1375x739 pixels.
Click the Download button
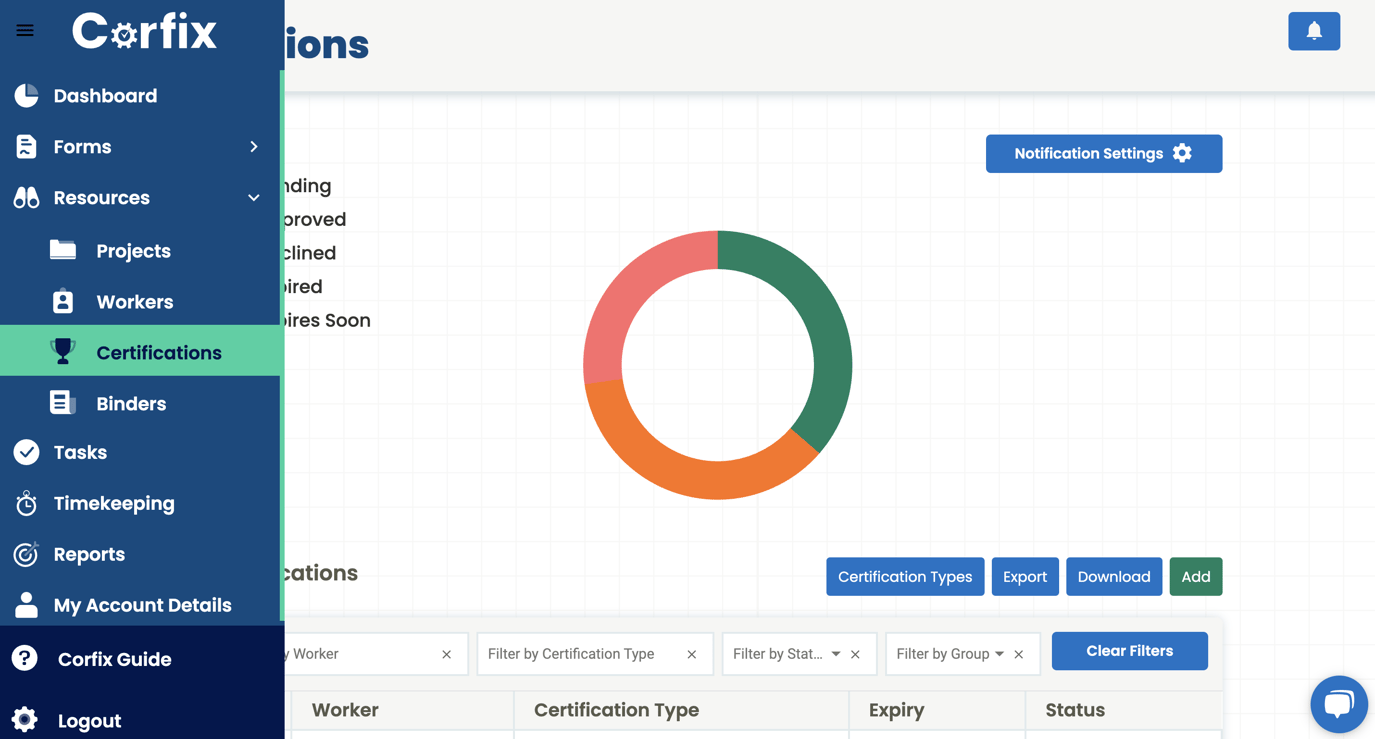tap(1114, 577)
